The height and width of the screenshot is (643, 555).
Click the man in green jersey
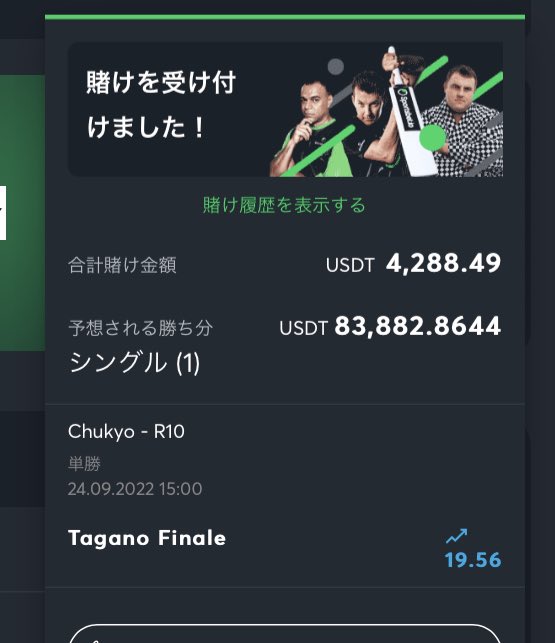coord(306,131)
